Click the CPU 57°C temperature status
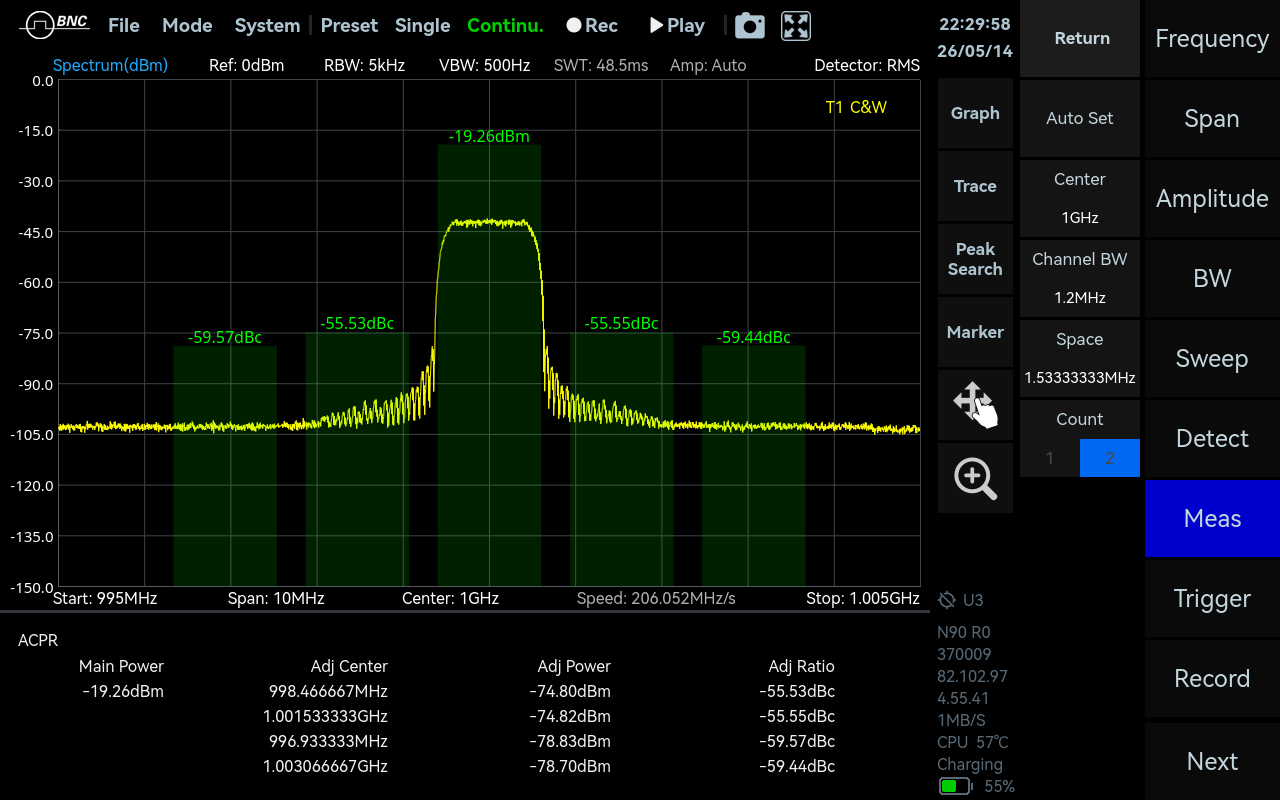This screenshot has height=800, width=1280. 973,742
